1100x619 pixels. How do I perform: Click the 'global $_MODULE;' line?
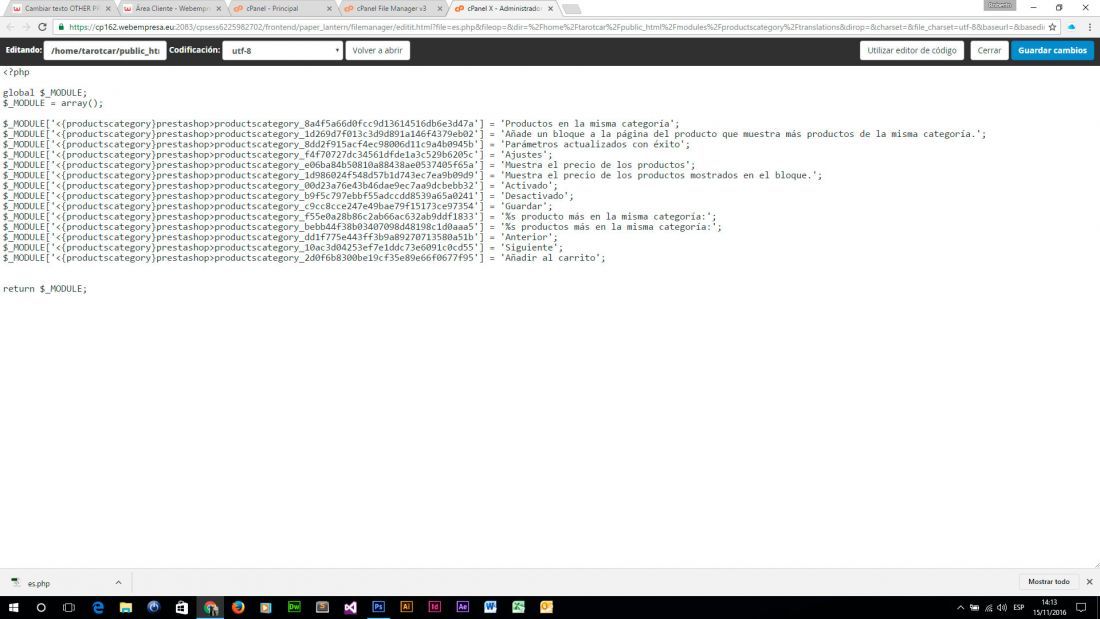pyautogui.click(x=45, y=93)
